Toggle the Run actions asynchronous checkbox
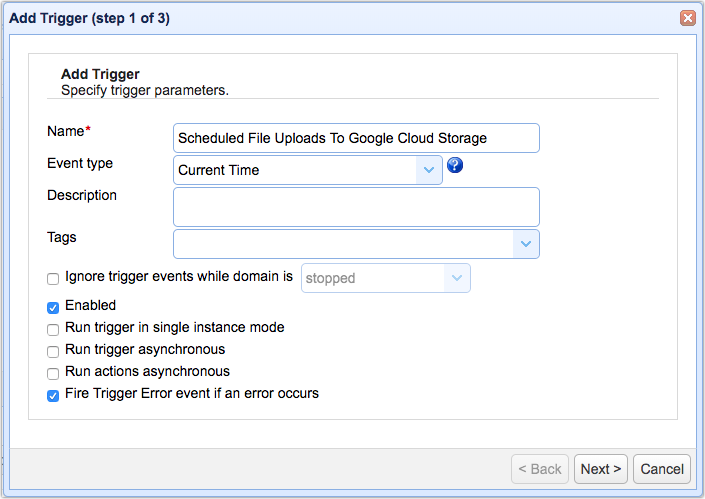The image size is (705, 499). pyautogui.click(x=53, y=373)
